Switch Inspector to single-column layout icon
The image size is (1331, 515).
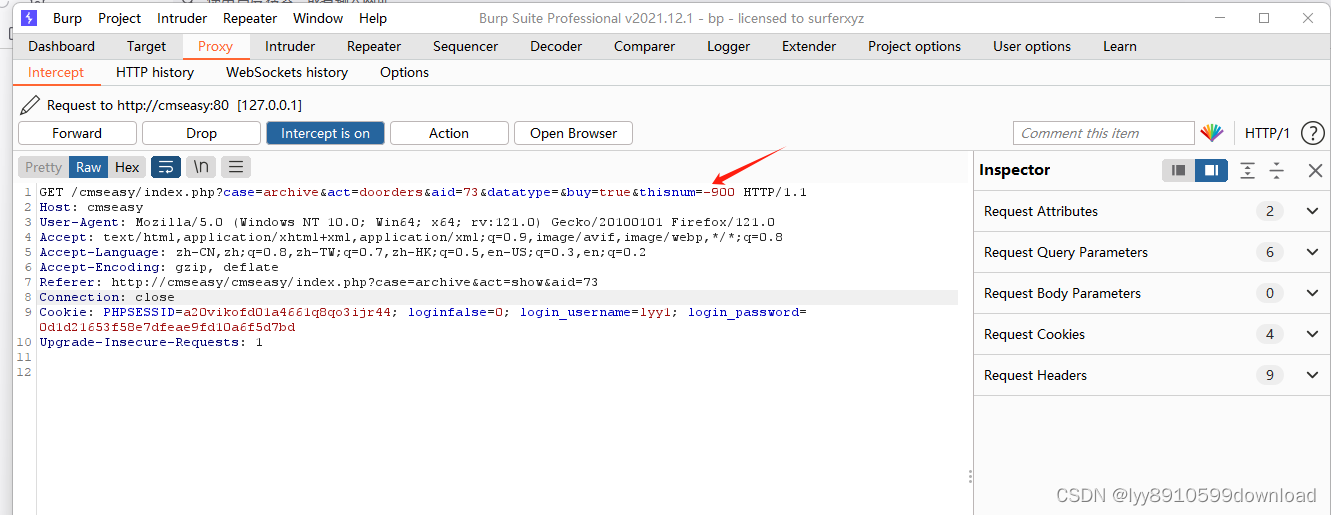click(1178, 171)
